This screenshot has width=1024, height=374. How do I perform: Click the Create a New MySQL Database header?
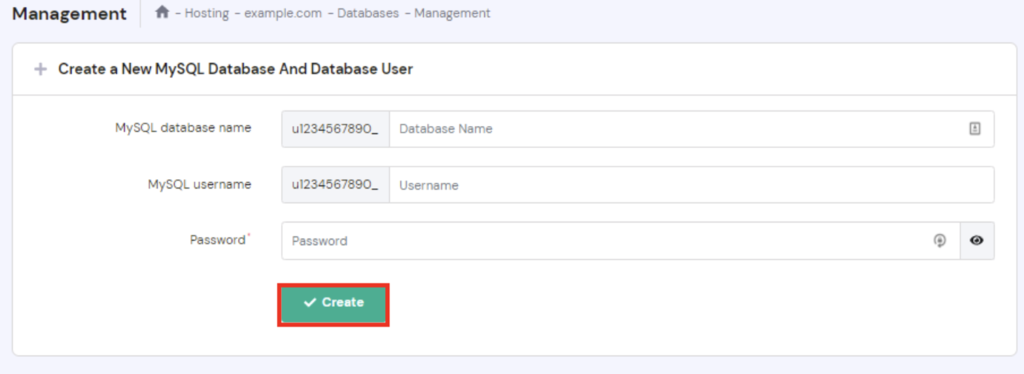point(236,69)
